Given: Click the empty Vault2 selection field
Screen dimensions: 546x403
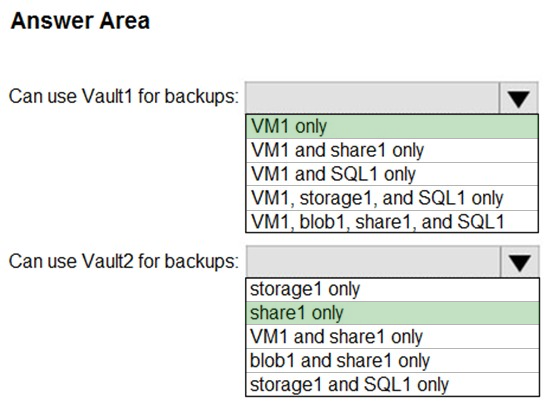Looking at the screenshot, I should point(373,262).
